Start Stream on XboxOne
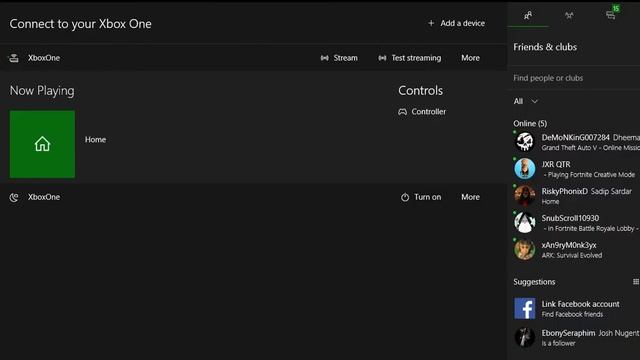Screen dimensions: 640x360 (x=339, y=58)
